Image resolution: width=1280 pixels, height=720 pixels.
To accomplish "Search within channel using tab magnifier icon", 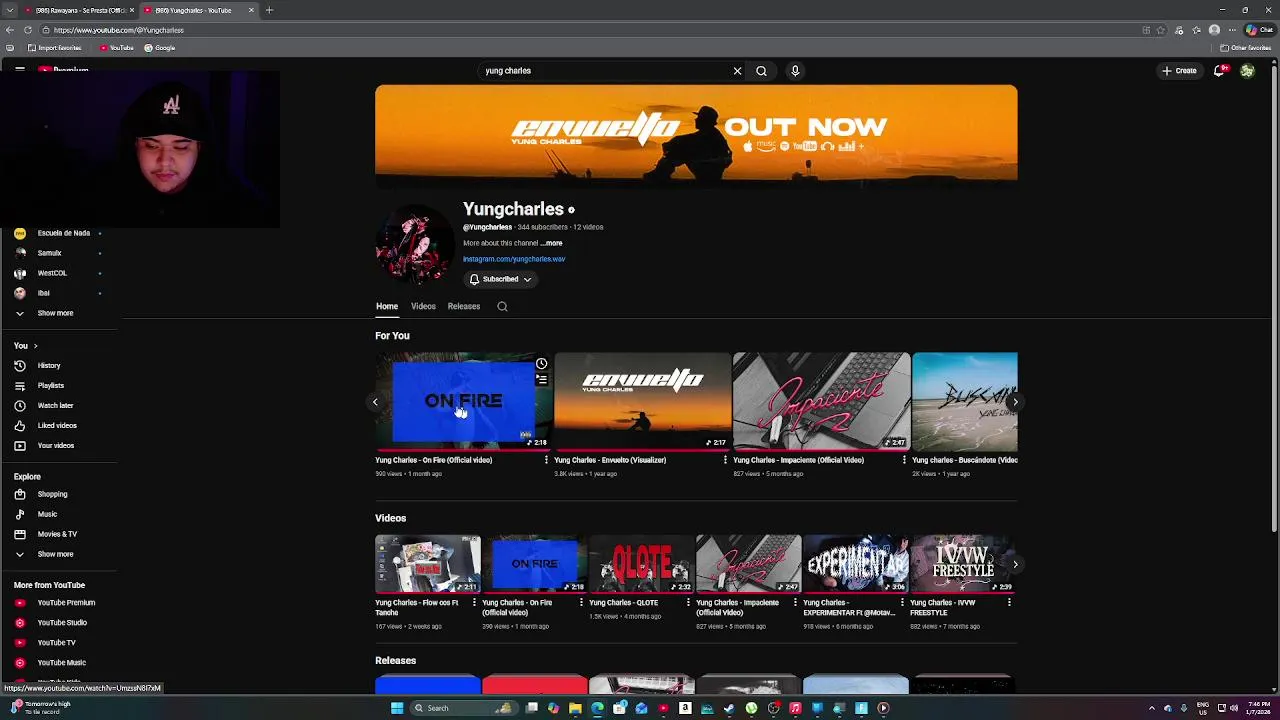I will pyautogui.click(x=502, y=307).
